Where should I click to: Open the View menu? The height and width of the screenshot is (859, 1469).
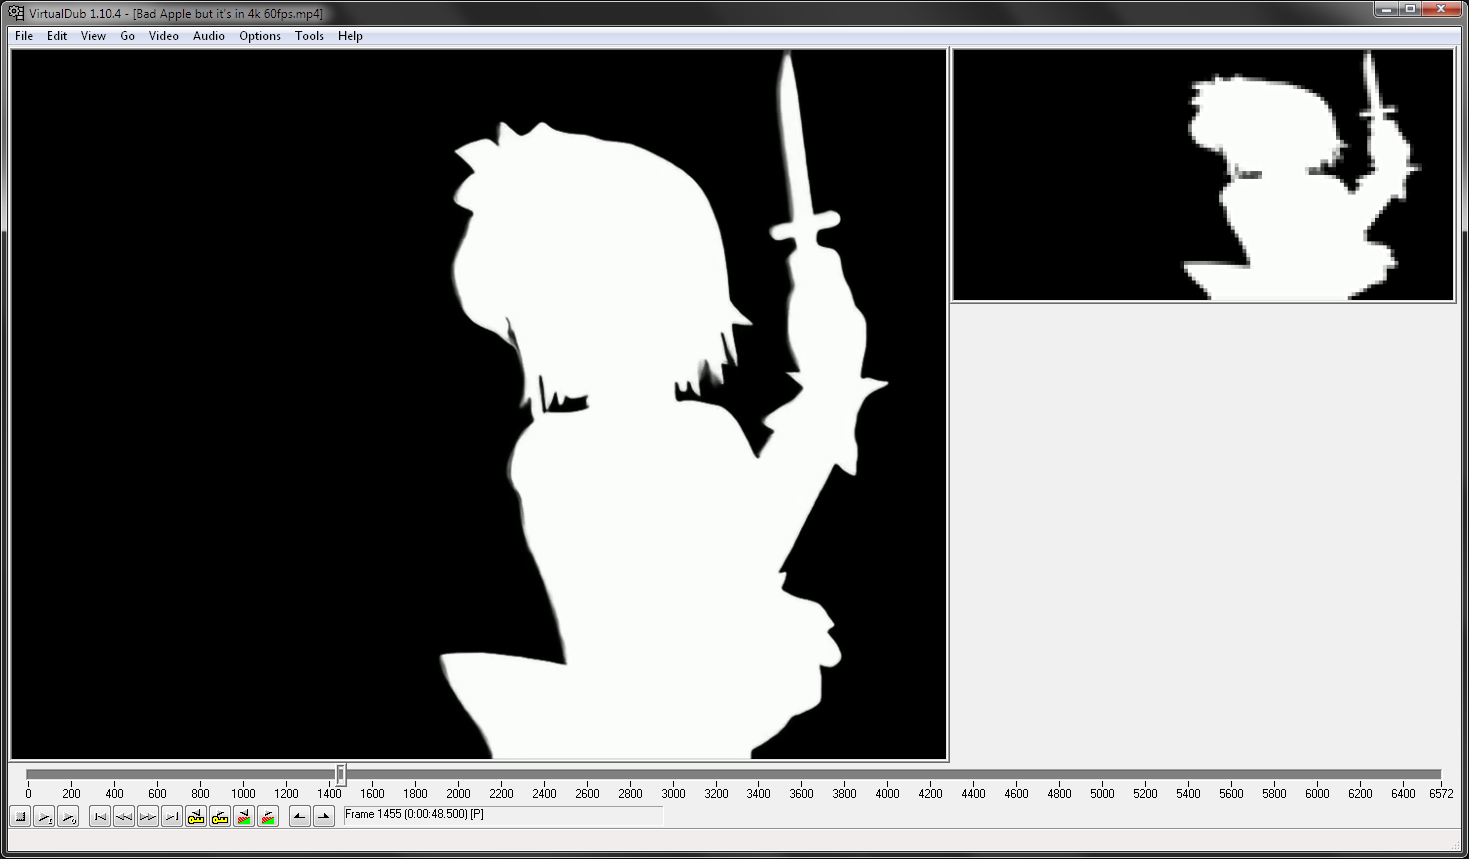(x=93, y=36)
